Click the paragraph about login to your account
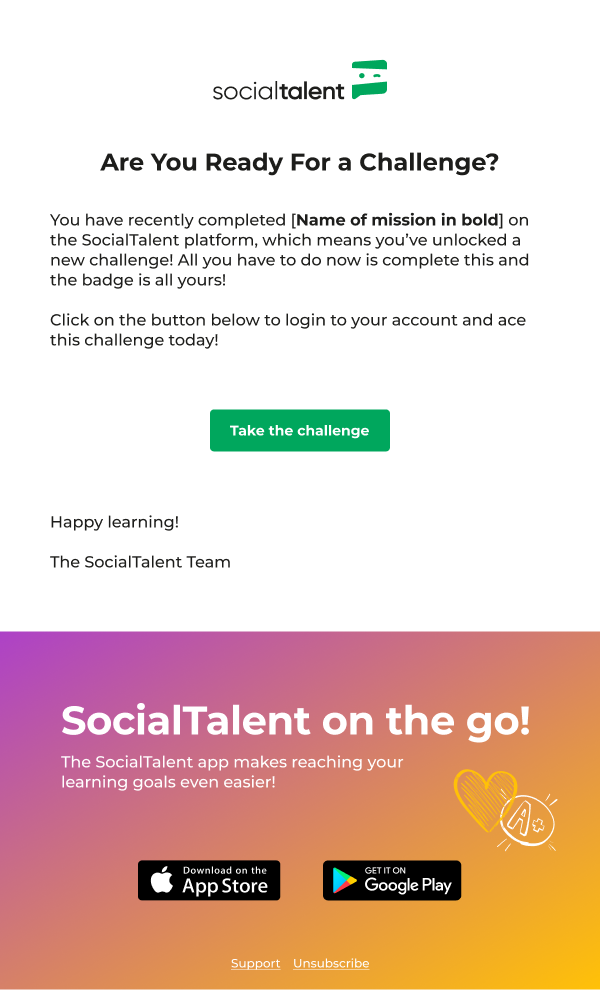The height and width of the screenshot is (990, 600). coord(288,330)
